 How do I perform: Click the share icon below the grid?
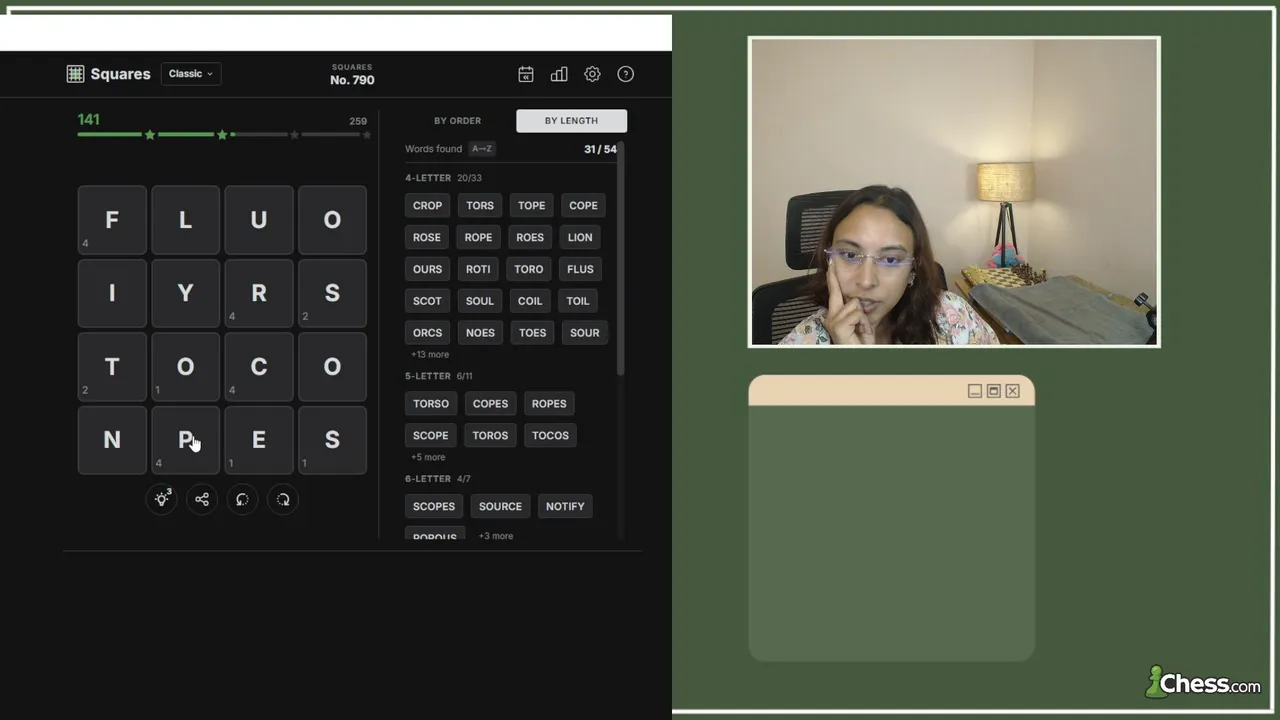point(202,499)
